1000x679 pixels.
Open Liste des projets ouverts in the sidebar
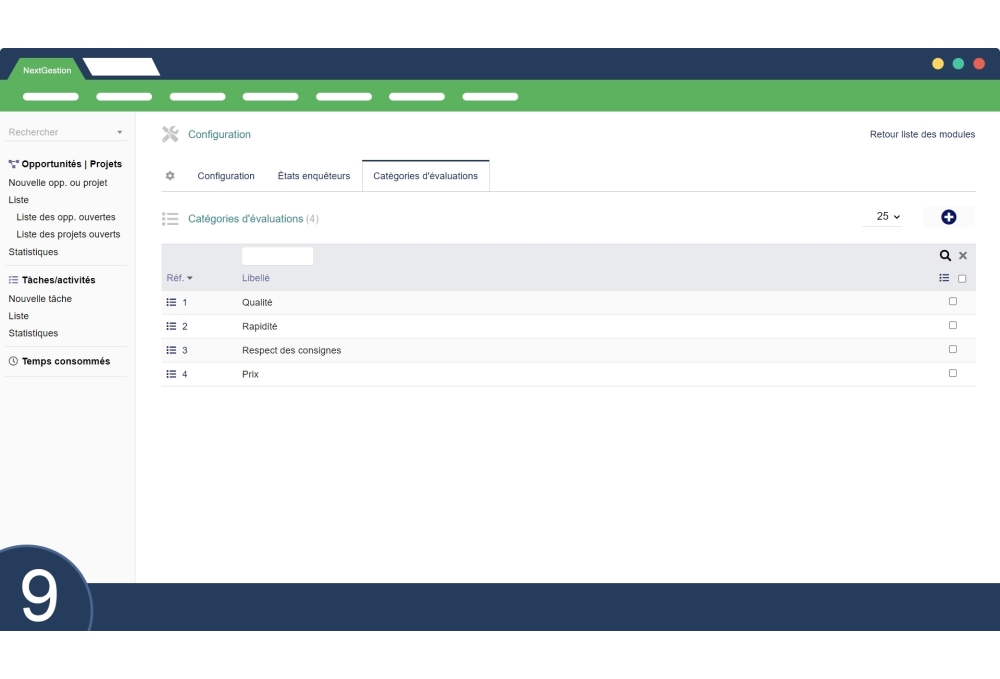(68, 234)
